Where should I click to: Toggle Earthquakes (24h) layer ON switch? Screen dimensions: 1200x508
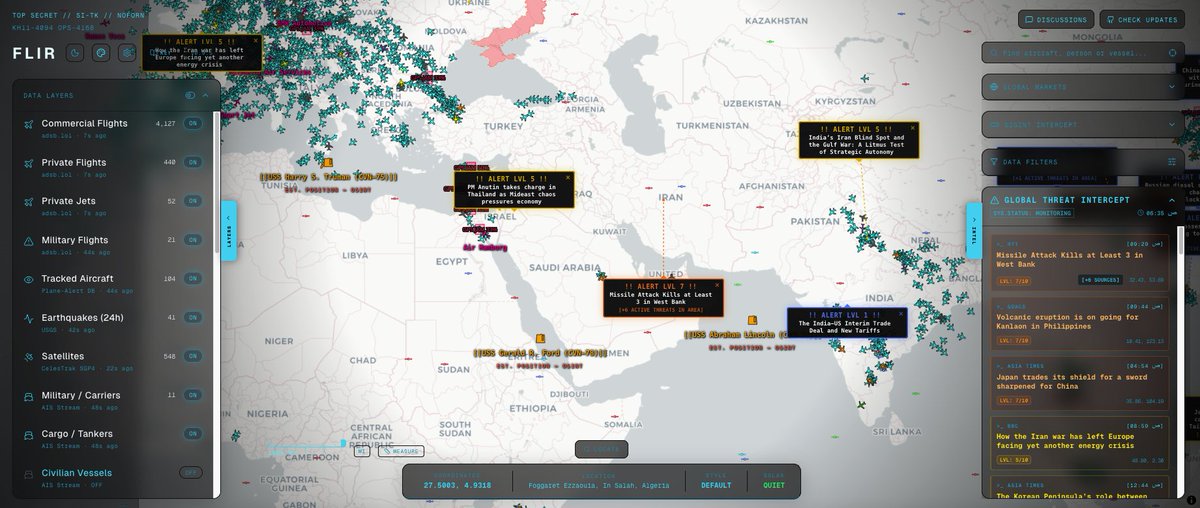pyautogui.click(x=192, y=318)
